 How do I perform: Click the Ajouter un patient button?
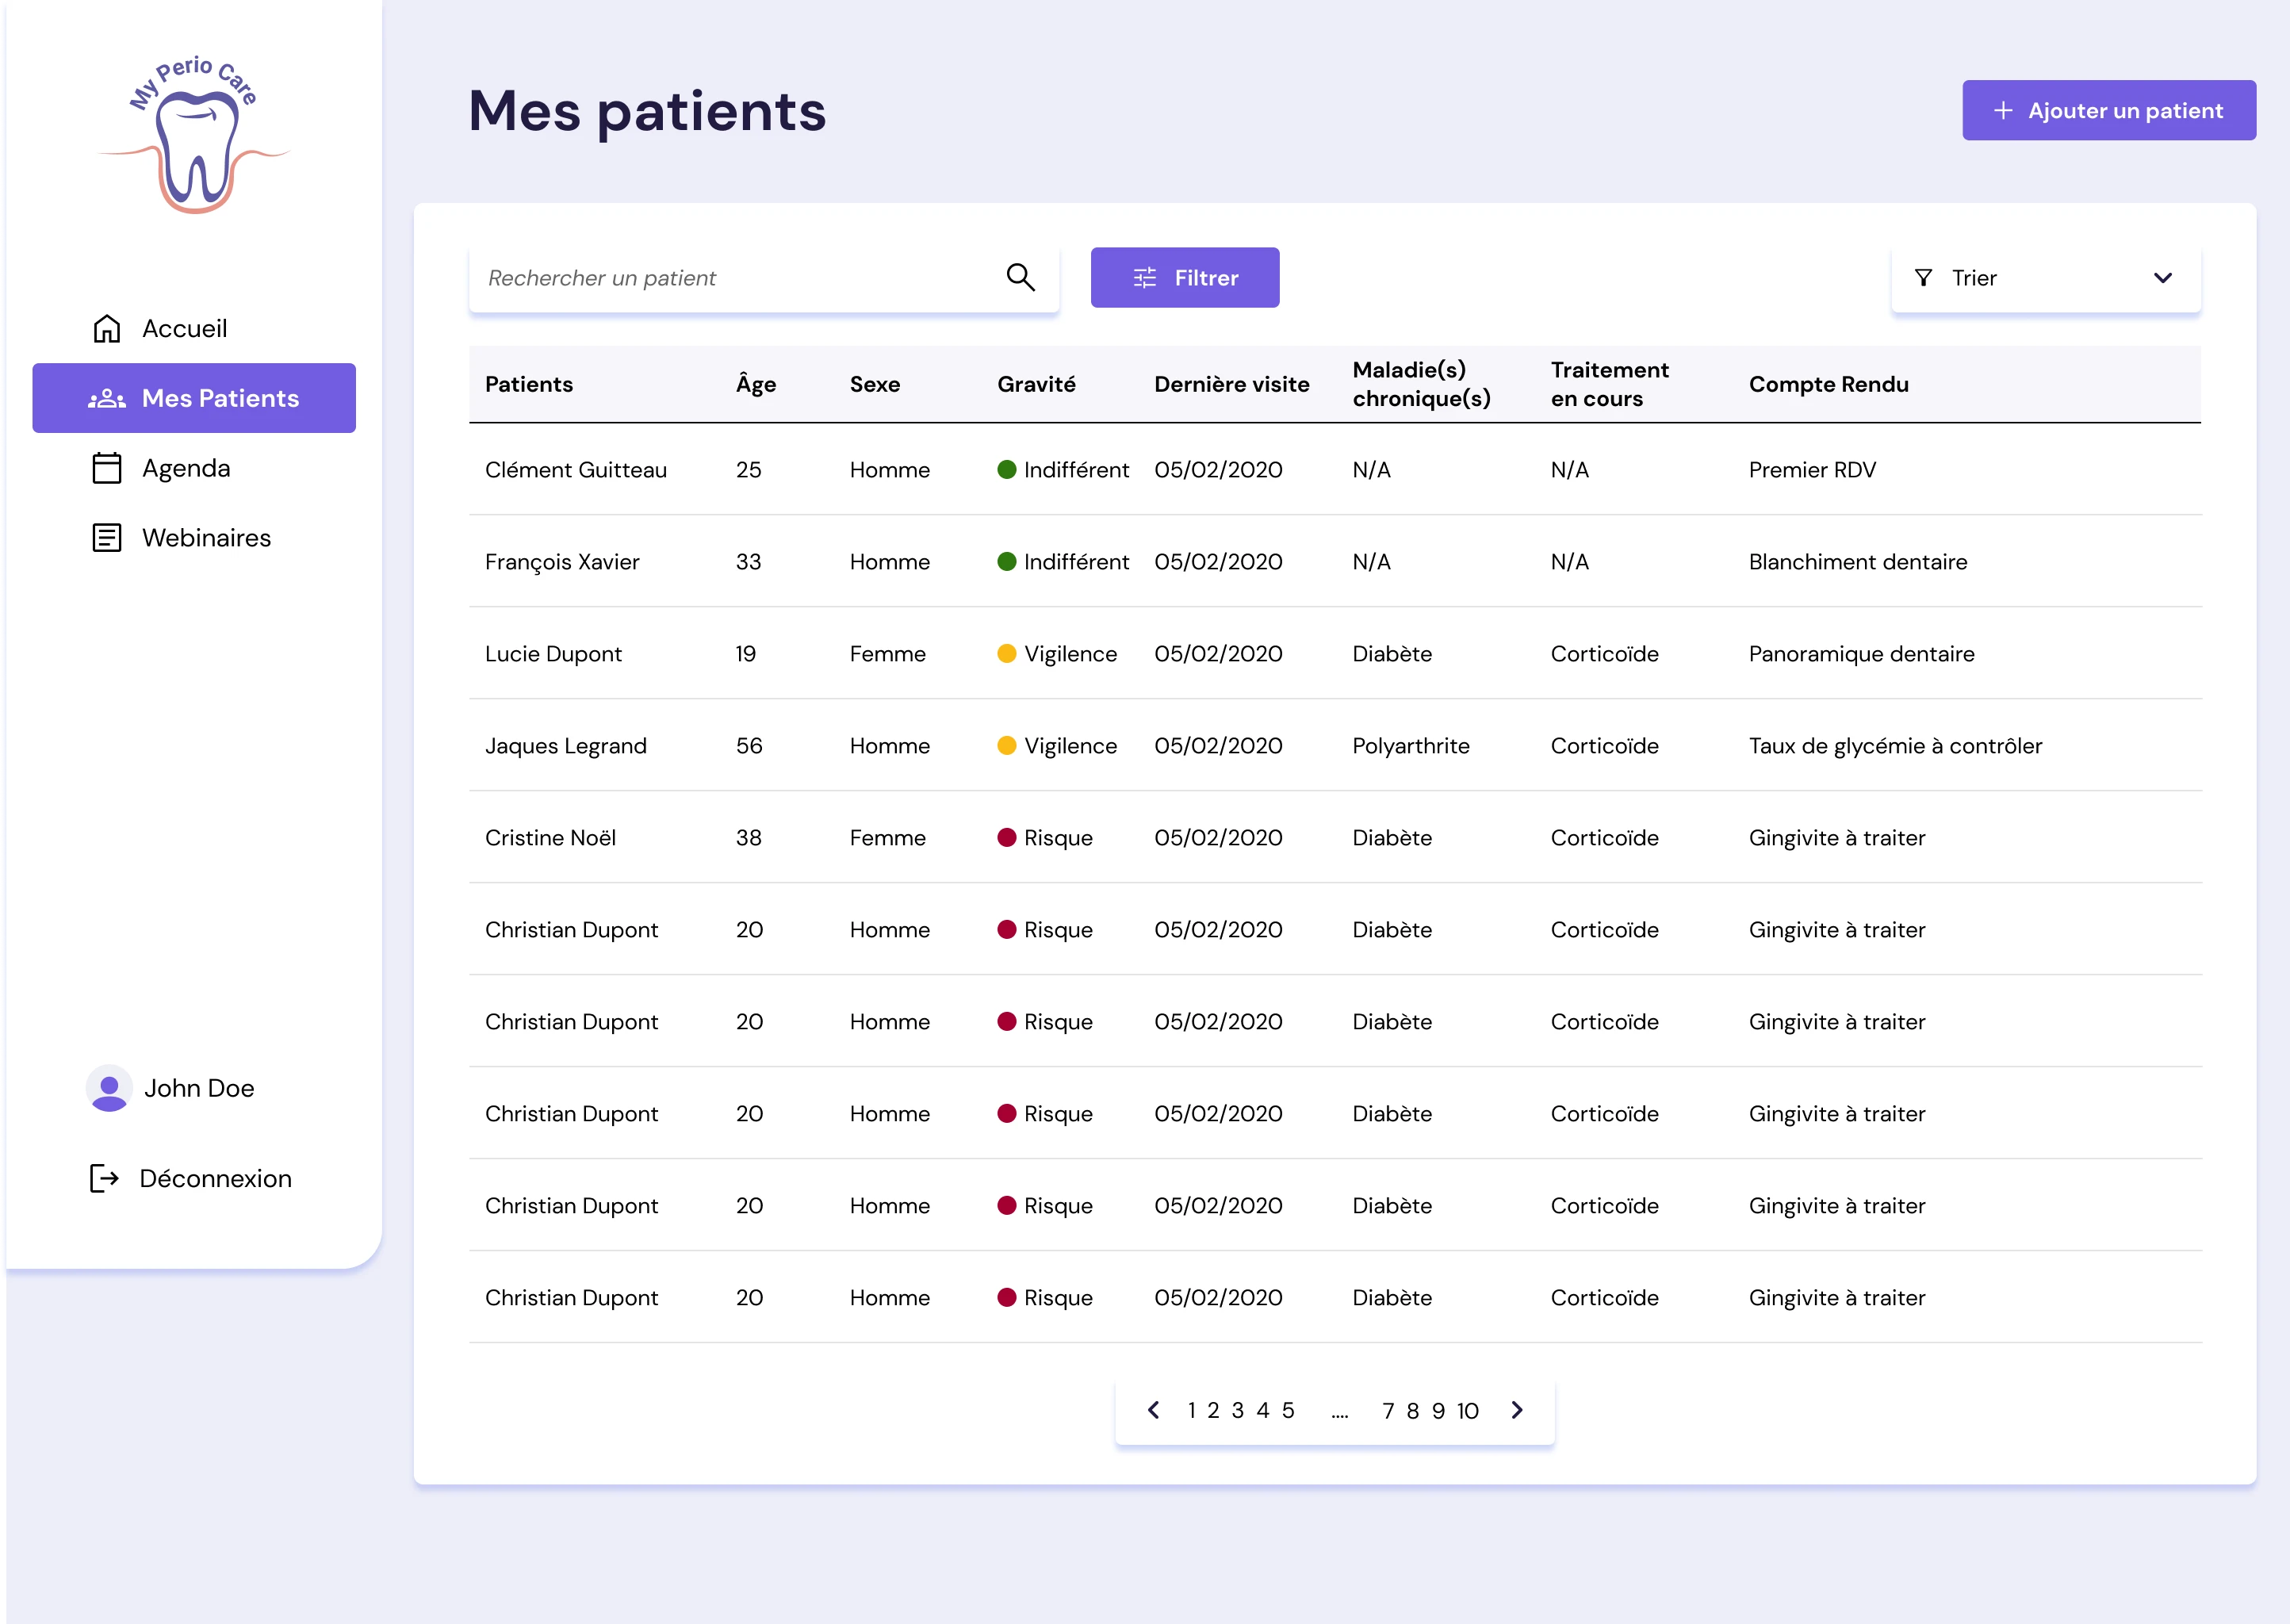coord(2109,110)
